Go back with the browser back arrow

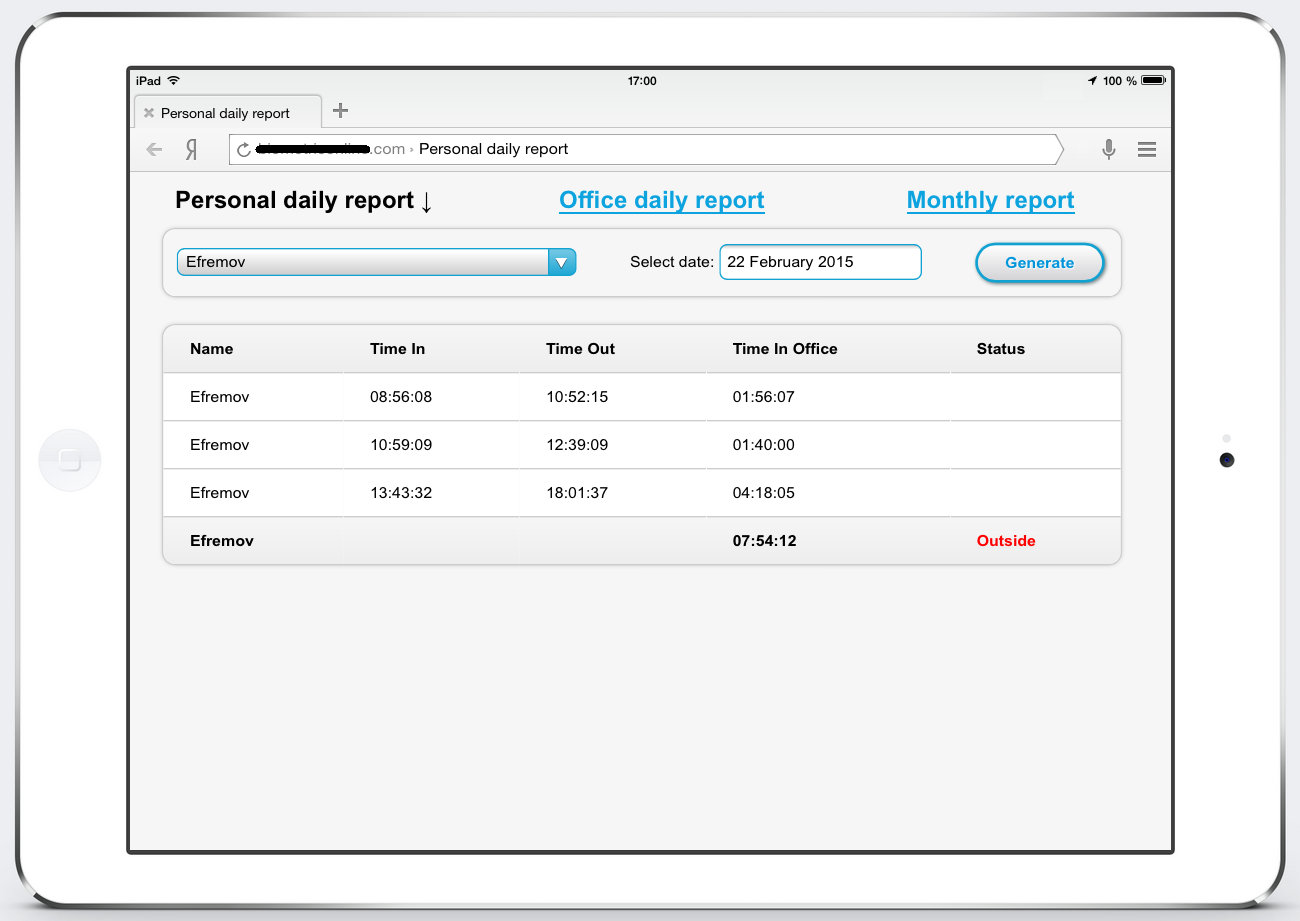click(154, 149)
